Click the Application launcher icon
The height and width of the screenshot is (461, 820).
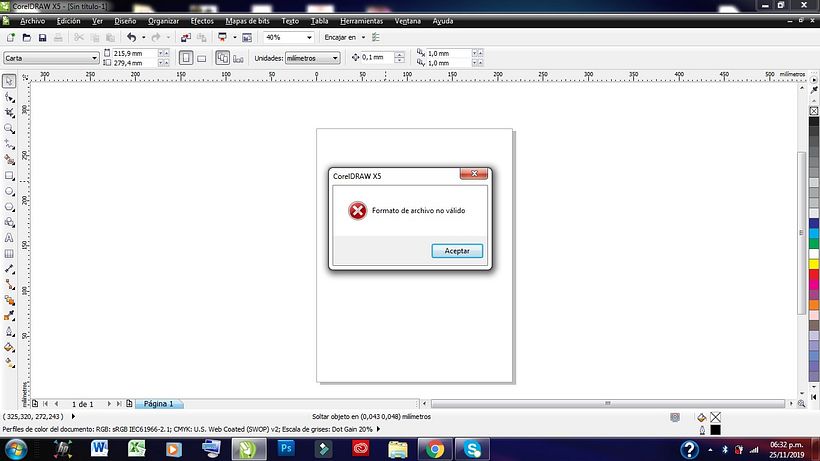point(222,38)
